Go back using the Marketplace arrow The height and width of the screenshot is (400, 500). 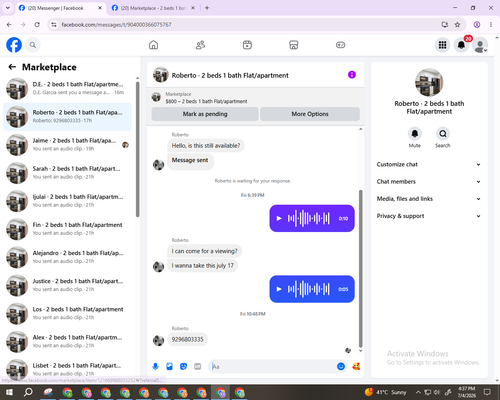12,67
